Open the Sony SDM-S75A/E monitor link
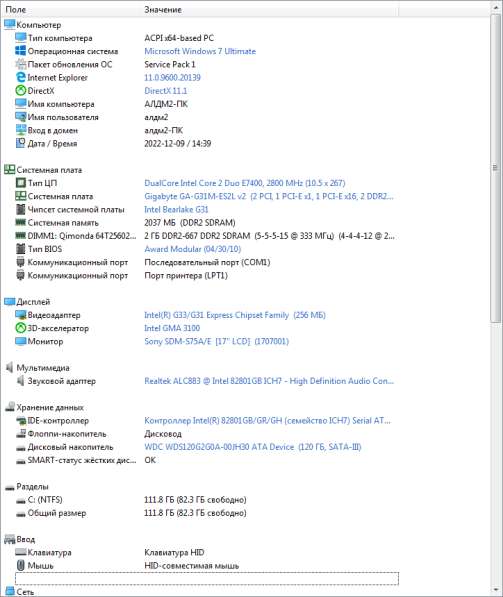Image resolution: width=503 pixels, height=597 pixels. coord(216,341)
